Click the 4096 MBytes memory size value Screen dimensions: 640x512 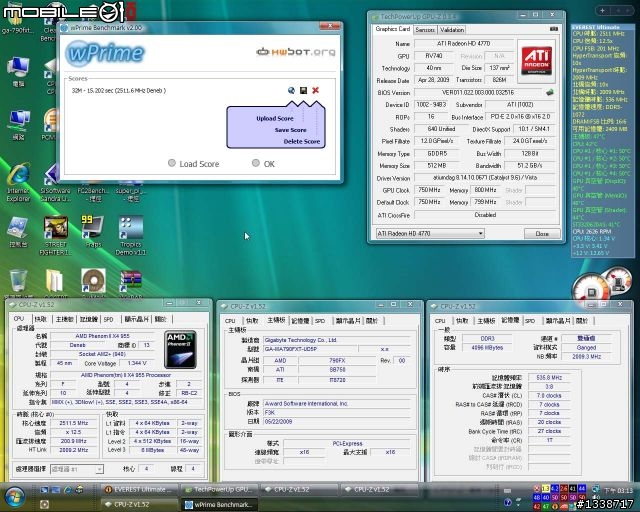click(x=487, y=347)
